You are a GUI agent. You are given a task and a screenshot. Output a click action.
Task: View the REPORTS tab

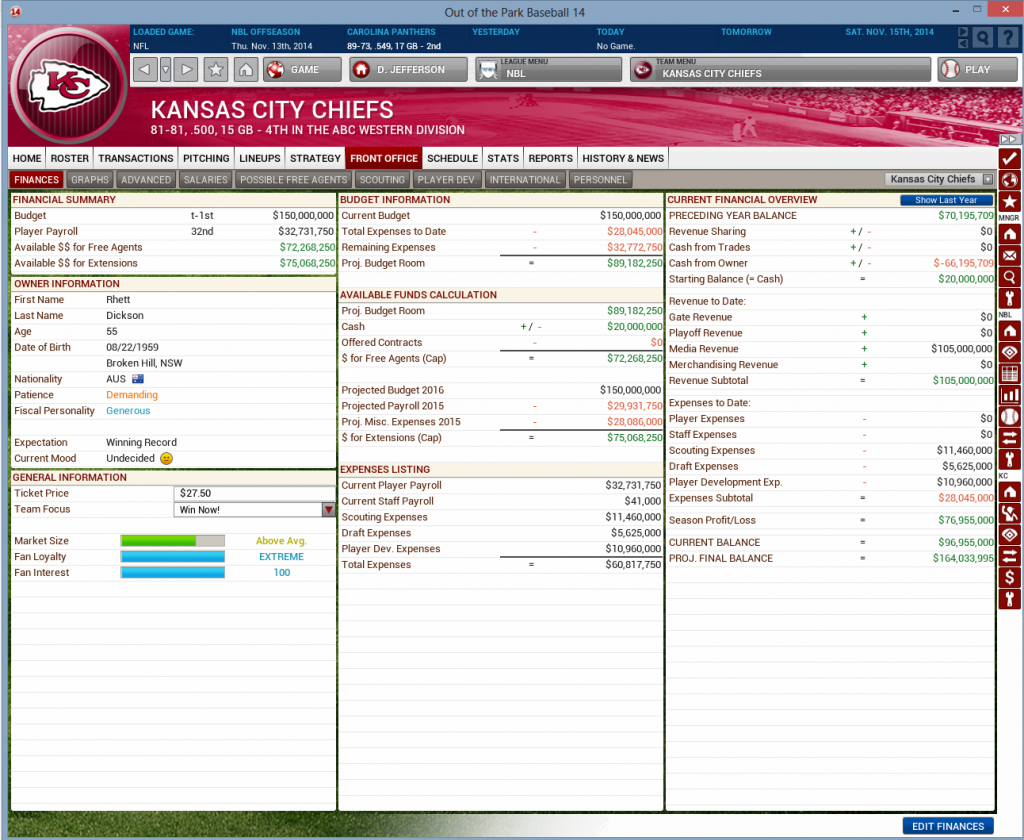(551, 158)
